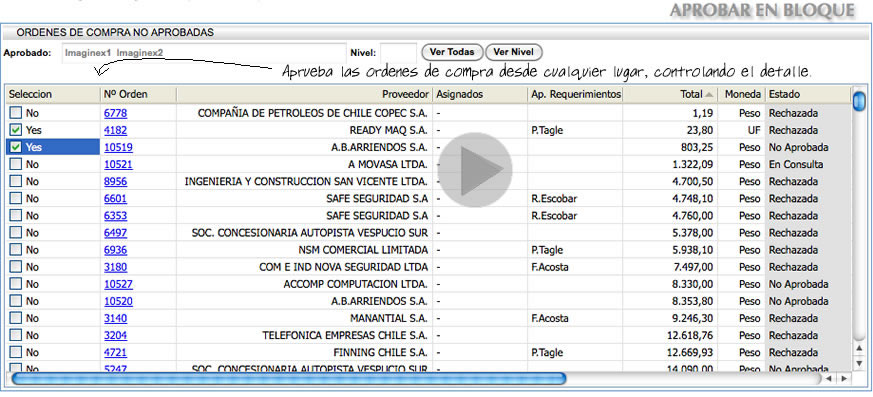Check the selection box for order 6936
This screenshot has height=397, width=873.
coord(16,250)
